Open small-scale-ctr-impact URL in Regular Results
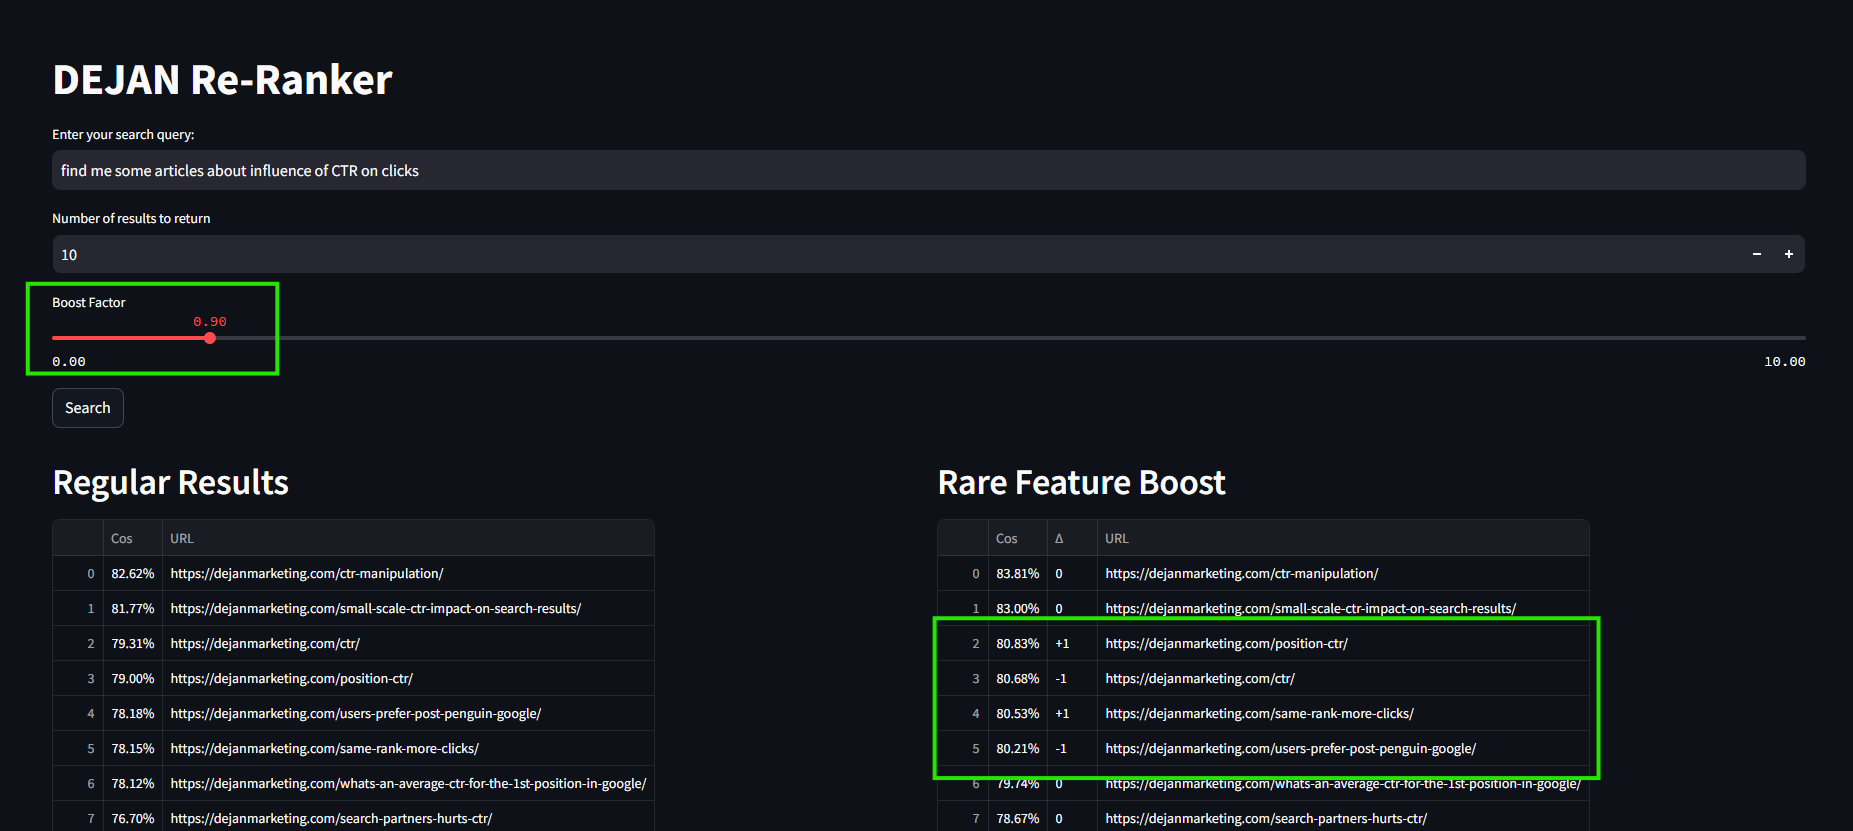 pos(376,609)
